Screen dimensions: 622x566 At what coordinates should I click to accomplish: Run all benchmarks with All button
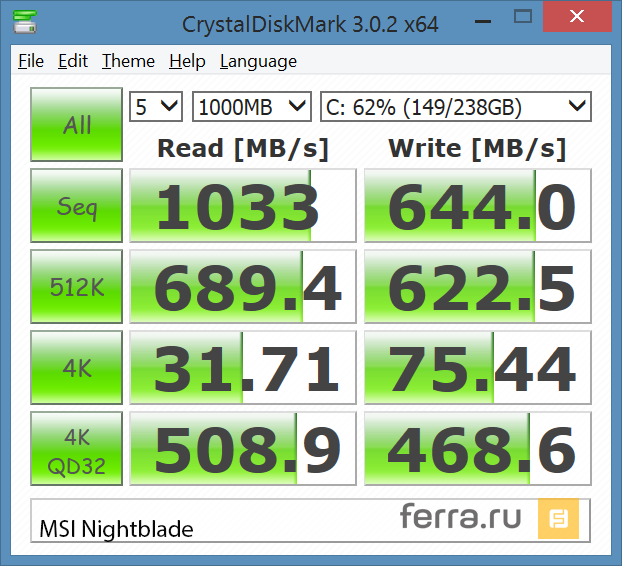click(x=77, y=125)
